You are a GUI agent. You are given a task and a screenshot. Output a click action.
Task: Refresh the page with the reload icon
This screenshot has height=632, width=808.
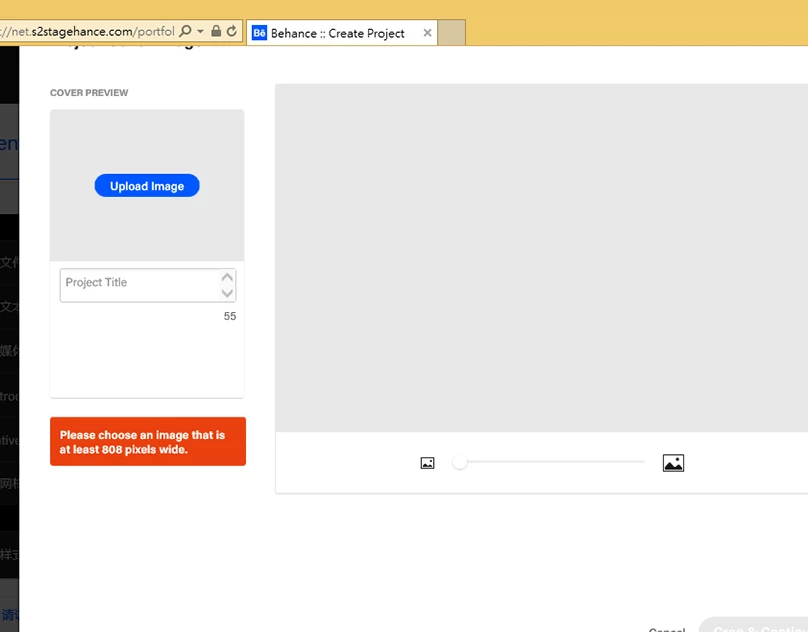point(232,32)
